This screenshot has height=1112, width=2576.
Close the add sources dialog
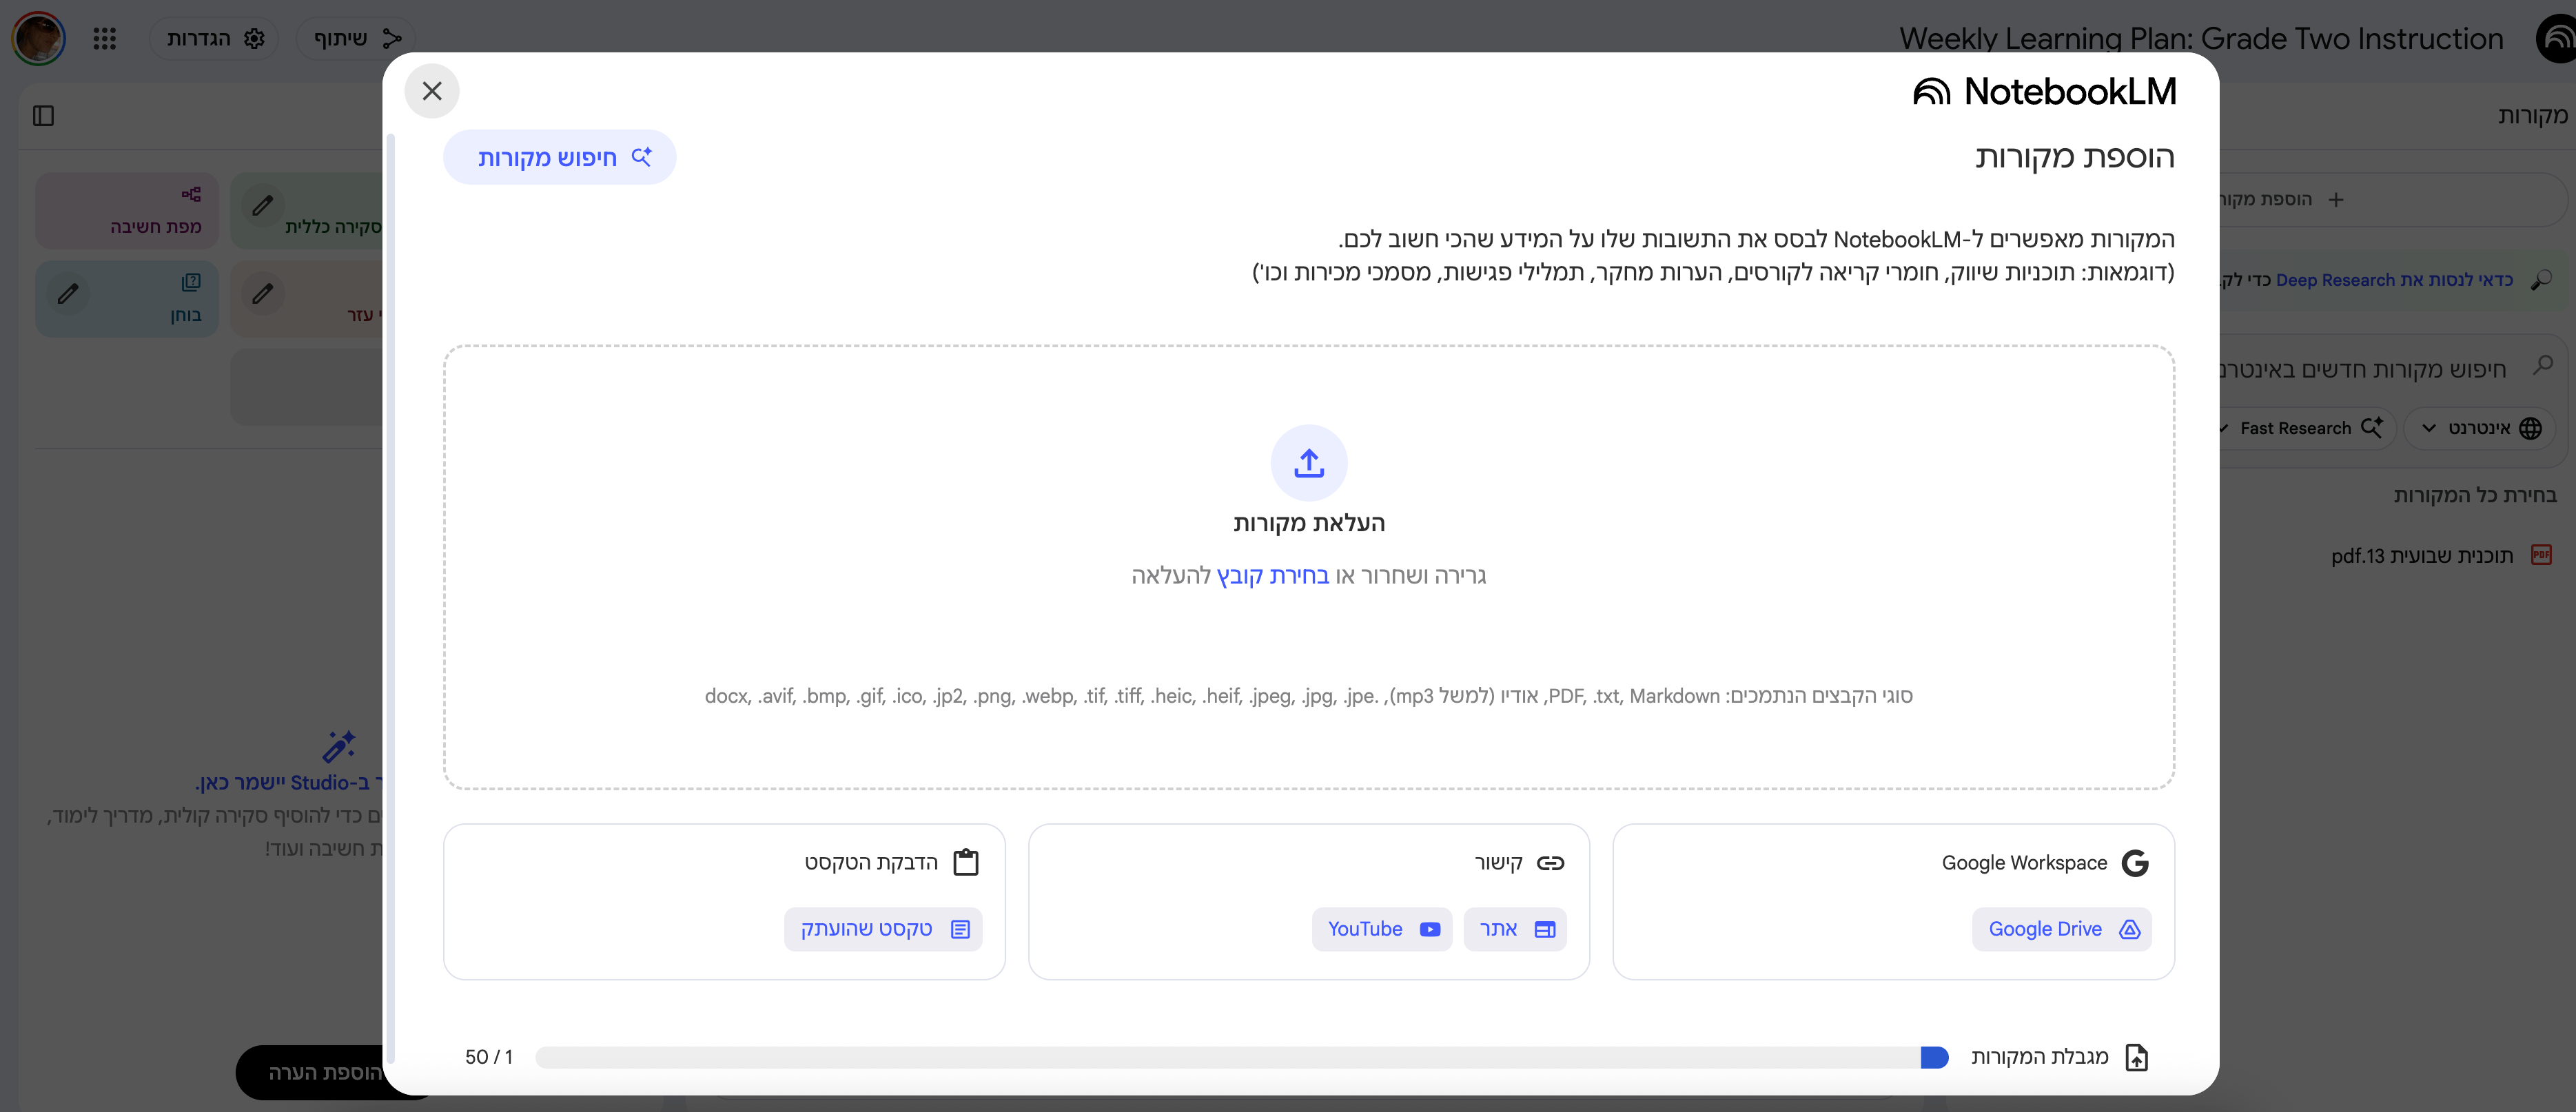(x=432, y=91)
